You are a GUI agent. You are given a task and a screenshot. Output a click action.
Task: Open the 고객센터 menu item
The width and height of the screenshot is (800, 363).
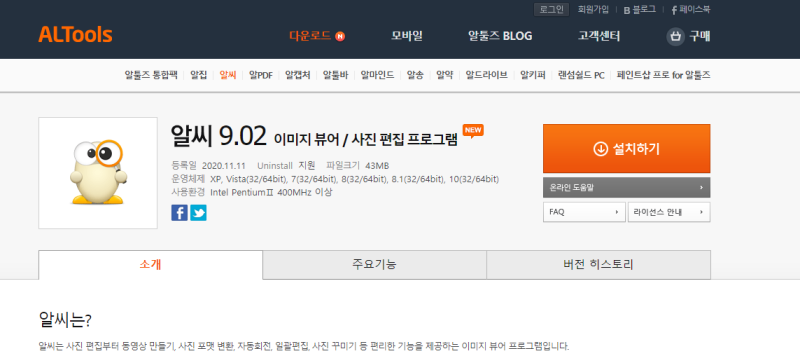[599, 36]
